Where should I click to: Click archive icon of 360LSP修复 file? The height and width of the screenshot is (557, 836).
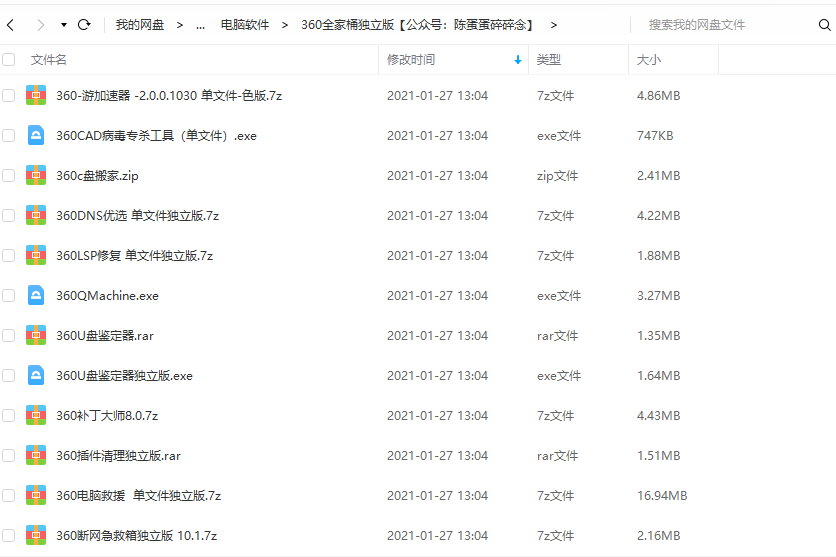36,255
